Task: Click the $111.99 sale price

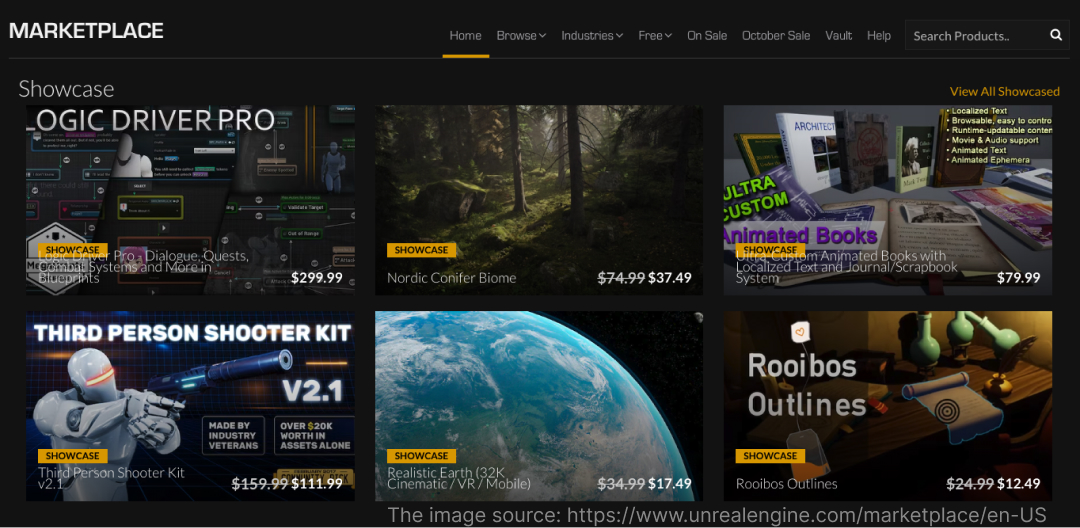Action: 317,484
